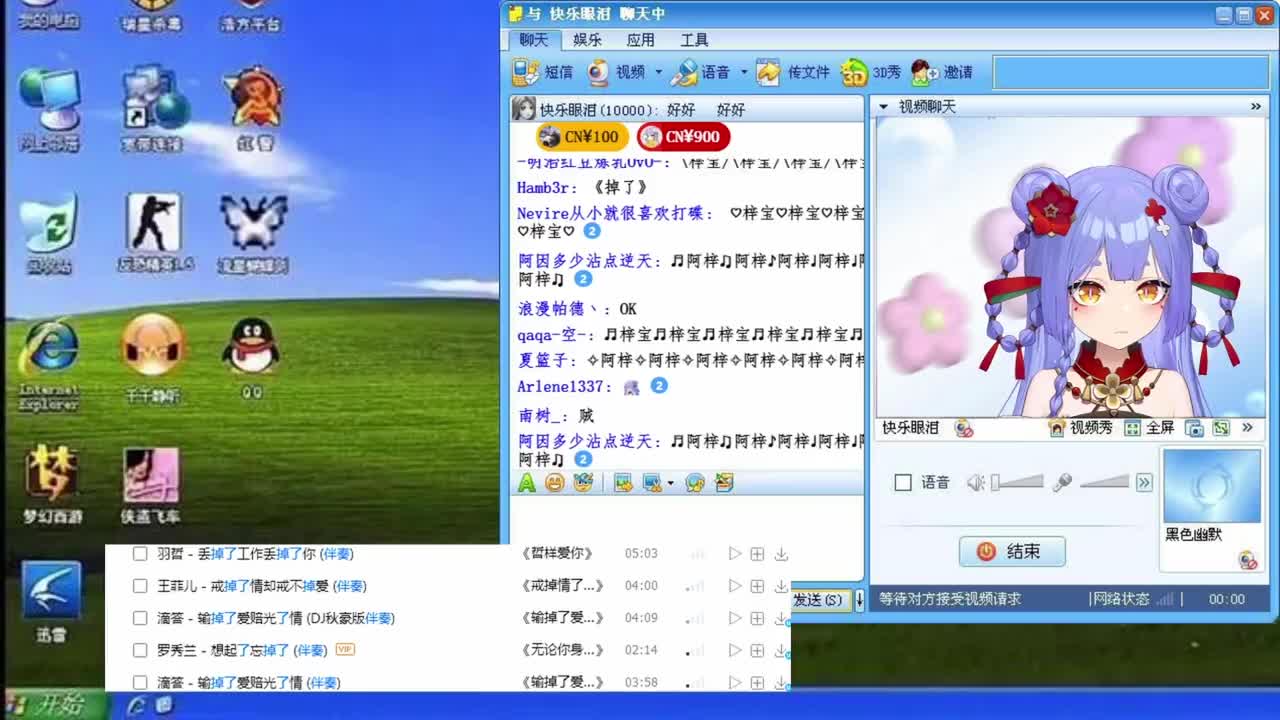
Task: Open the 工具 tab
Action: pyautogui.click(x=694, y=40)
